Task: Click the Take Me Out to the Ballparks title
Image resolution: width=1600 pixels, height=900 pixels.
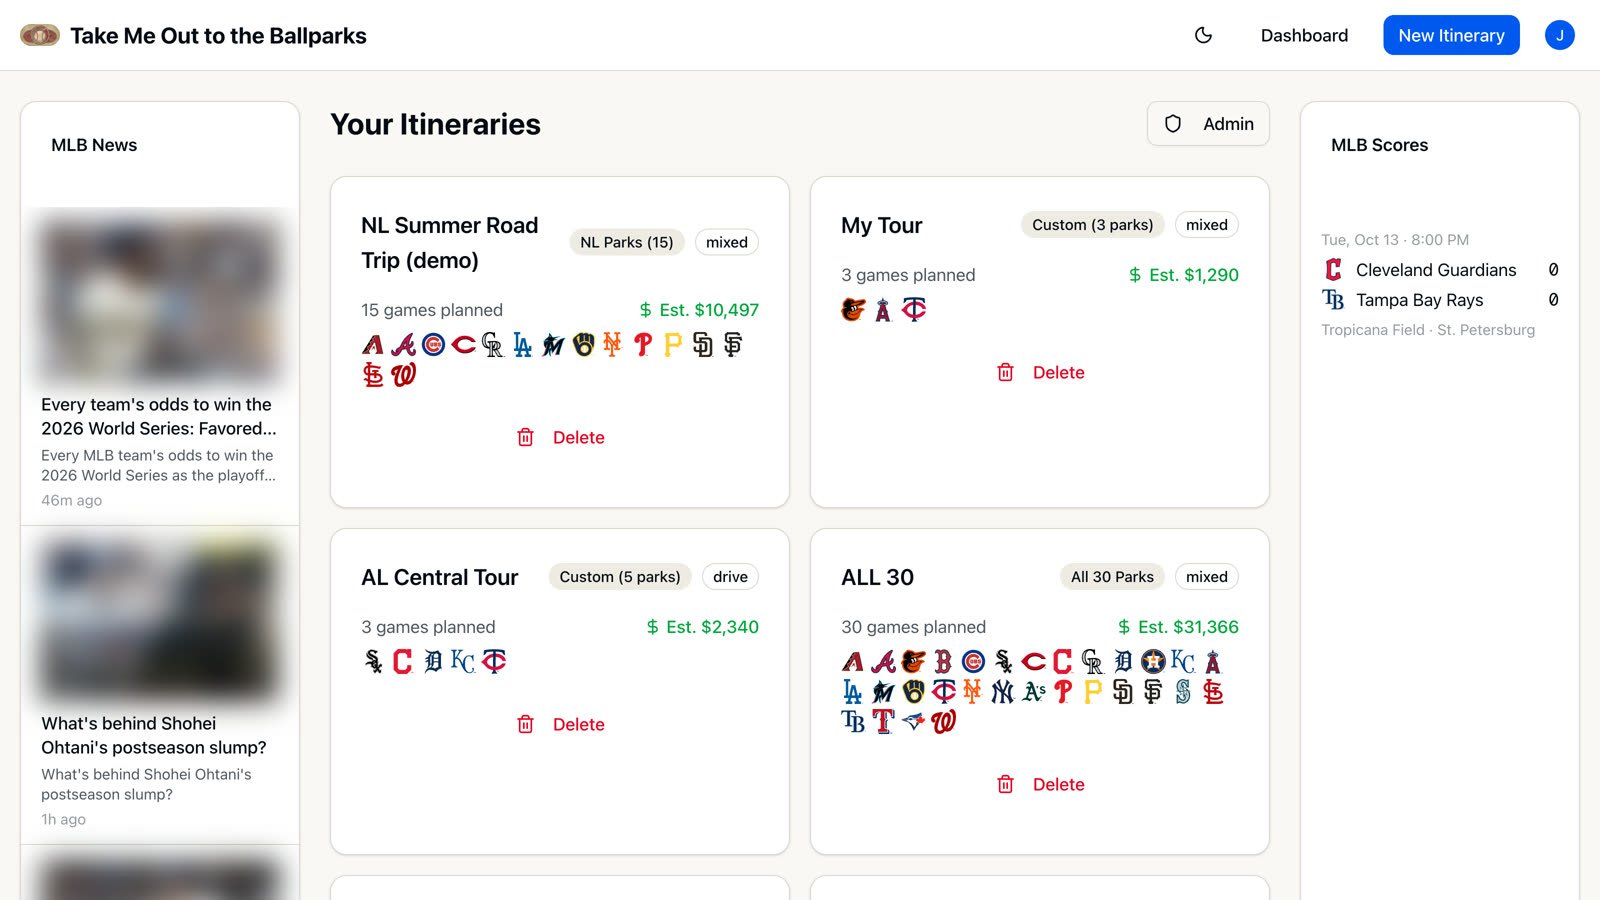Action: [x=218, y=36]
